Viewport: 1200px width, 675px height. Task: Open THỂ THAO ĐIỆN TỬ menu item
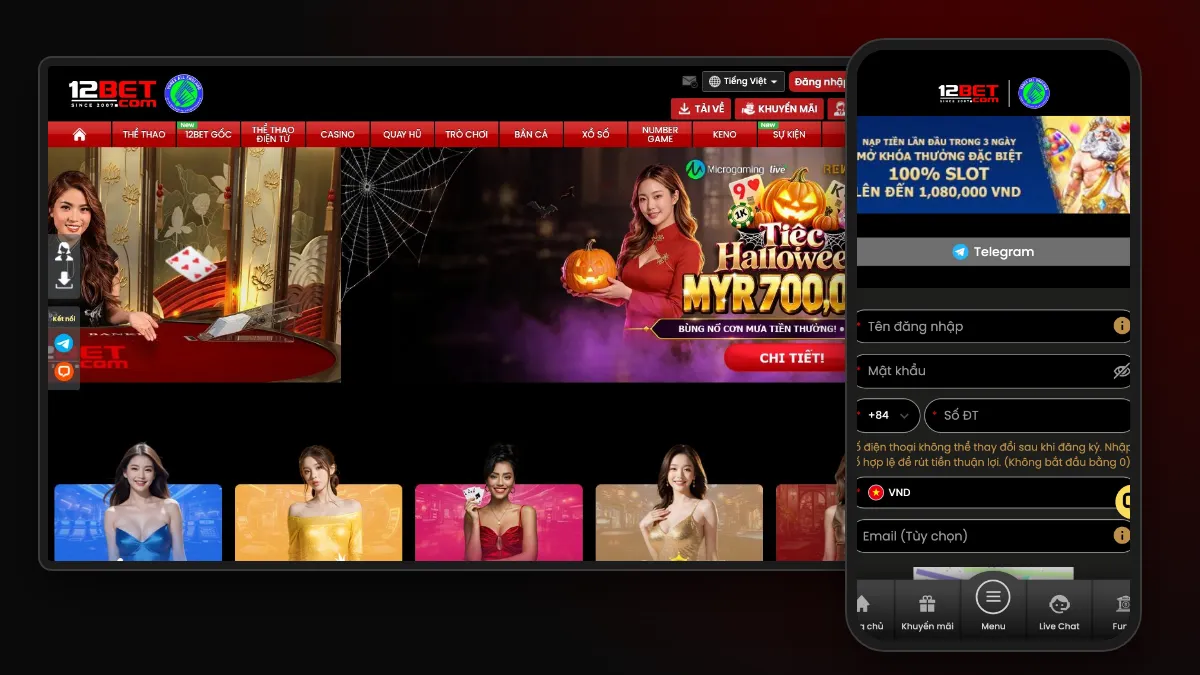click(x=273, y=134)
